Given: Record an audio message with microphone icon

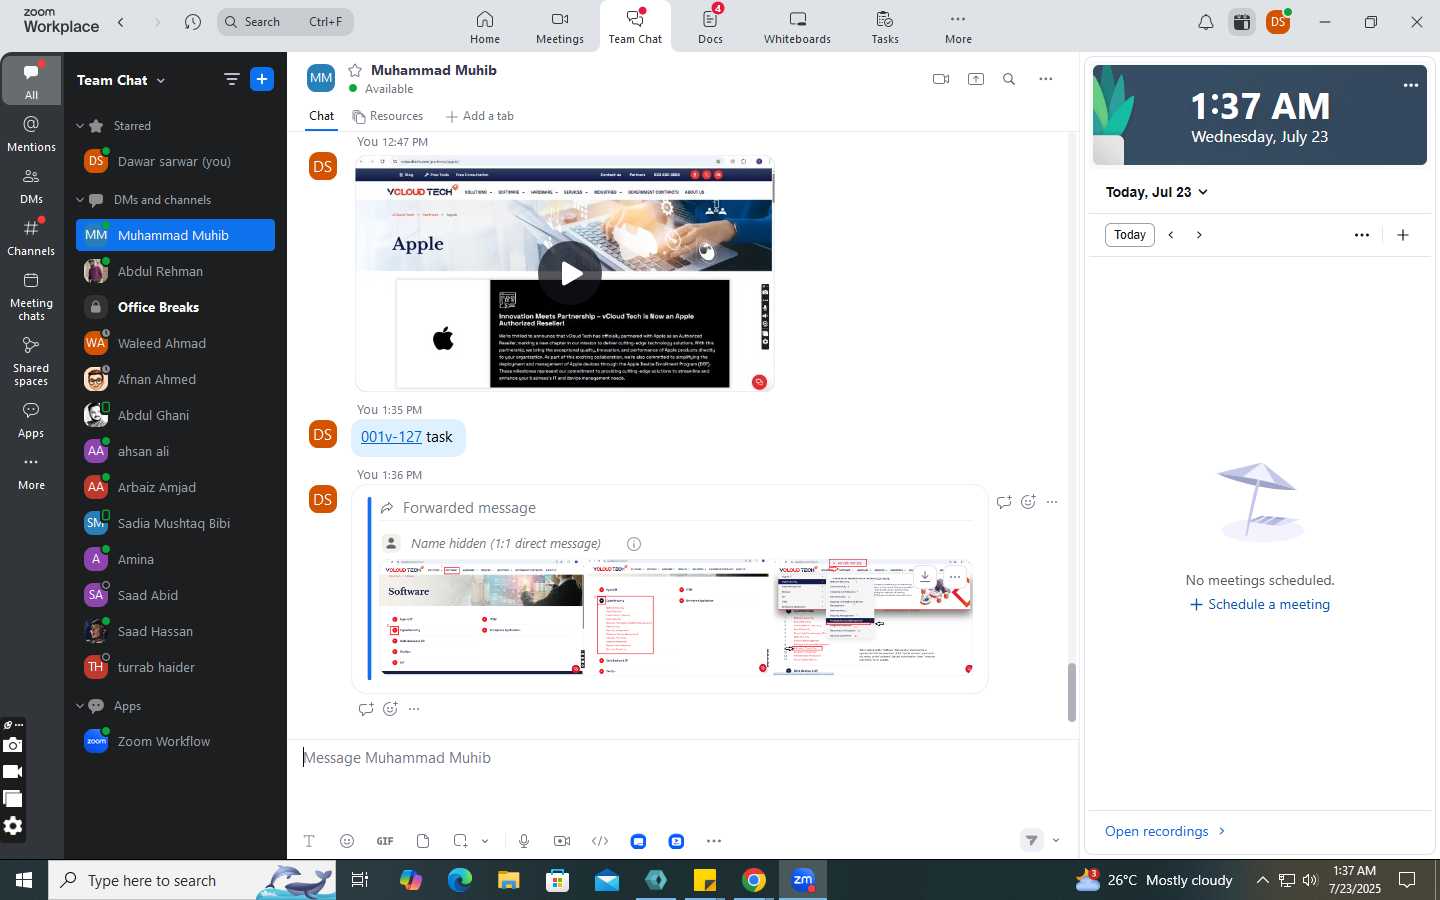Looking at the screenshot, I should tap(524, 841).
